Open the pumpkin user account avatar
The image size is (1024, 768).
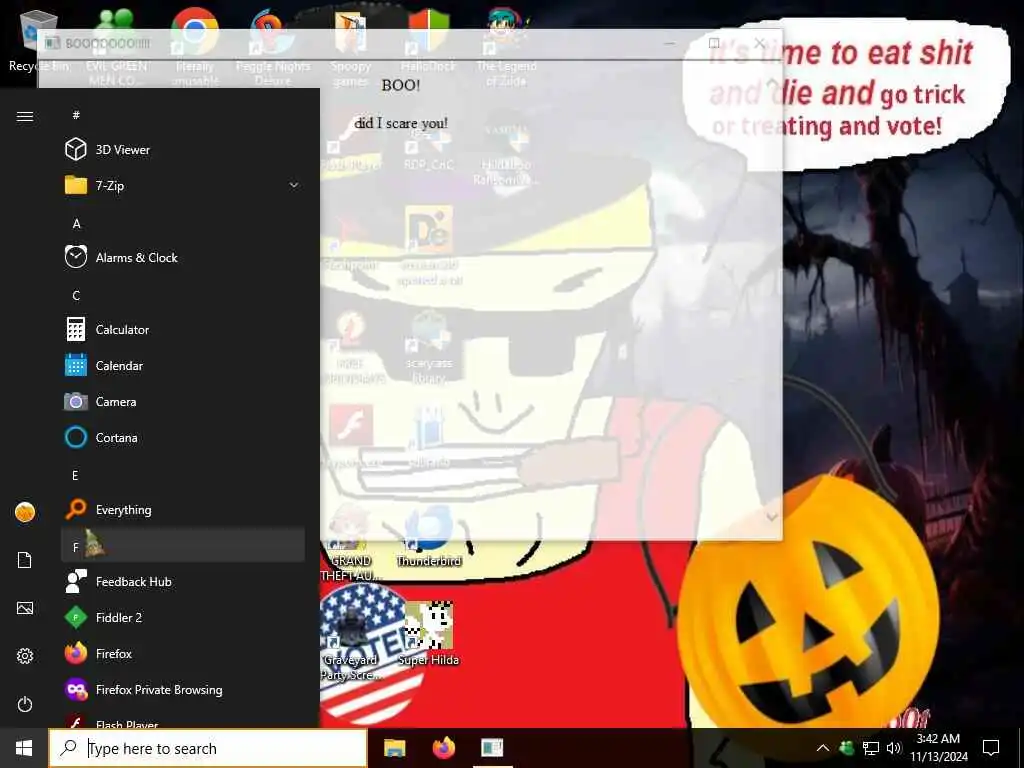tap(25, 512)
